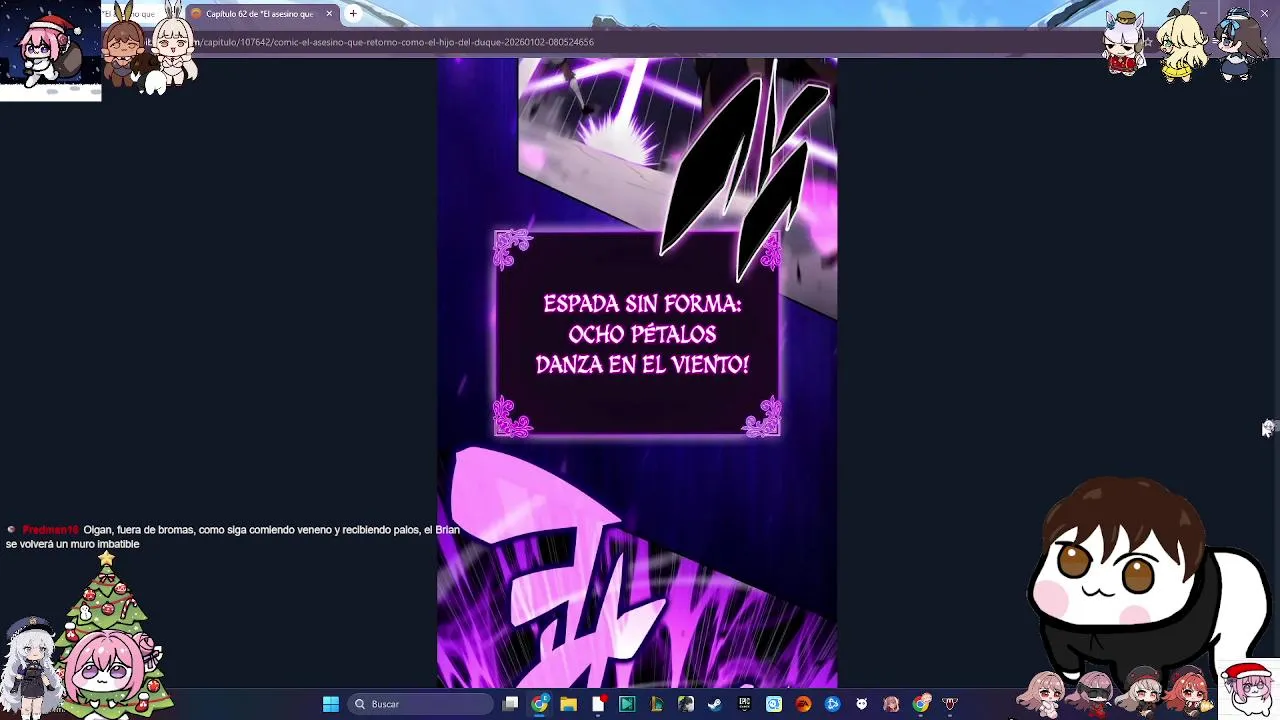The width and height of the screenshot is (1280, 720).
Task: Click Predman18's chat message in the overlay
Action: 233,537
